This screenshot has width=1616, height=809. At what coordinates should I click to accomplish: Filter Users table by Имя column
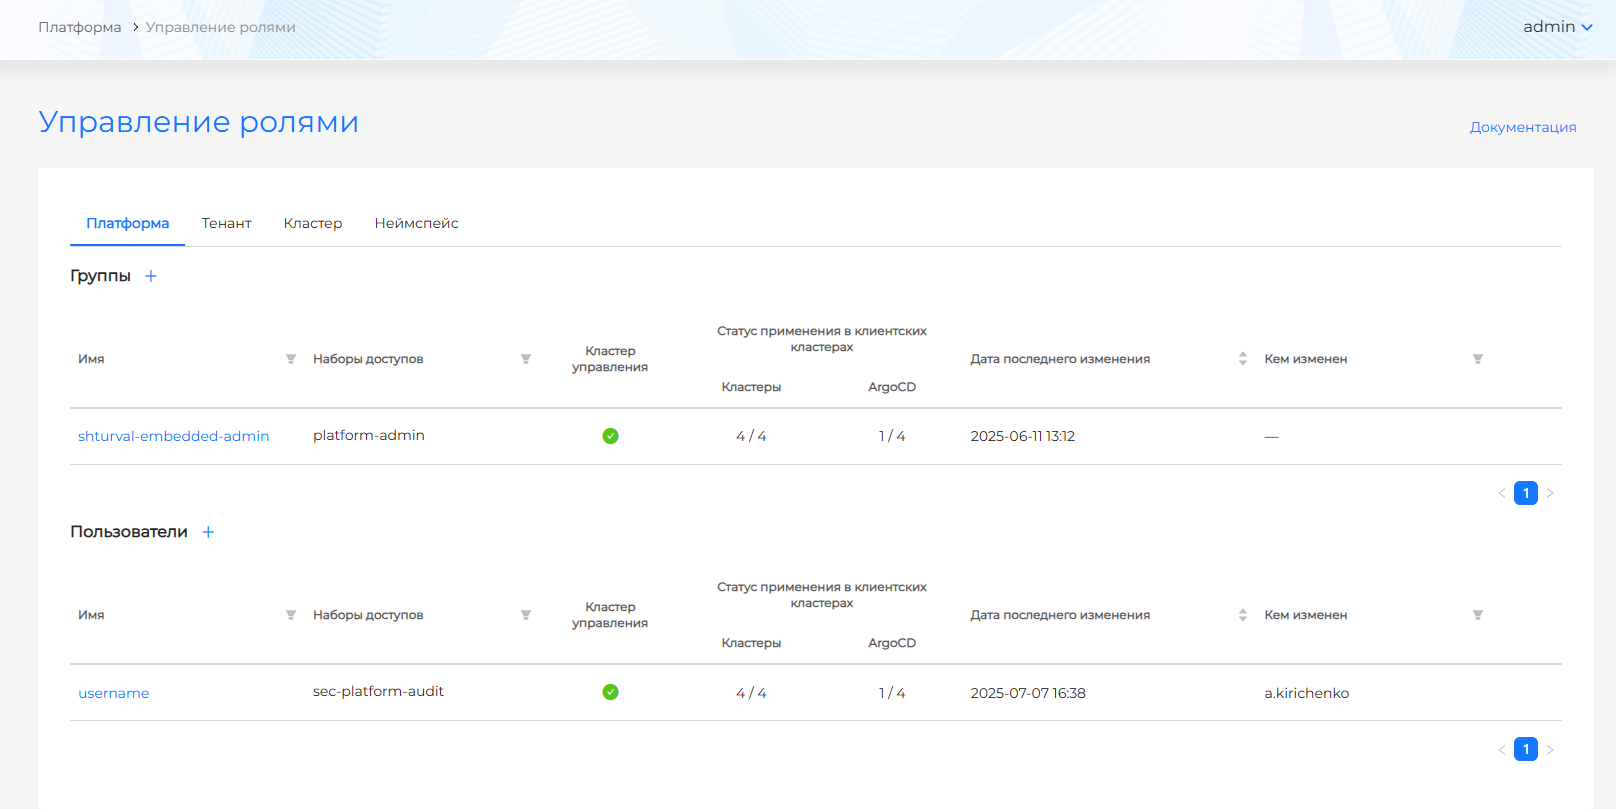[291, 615]
